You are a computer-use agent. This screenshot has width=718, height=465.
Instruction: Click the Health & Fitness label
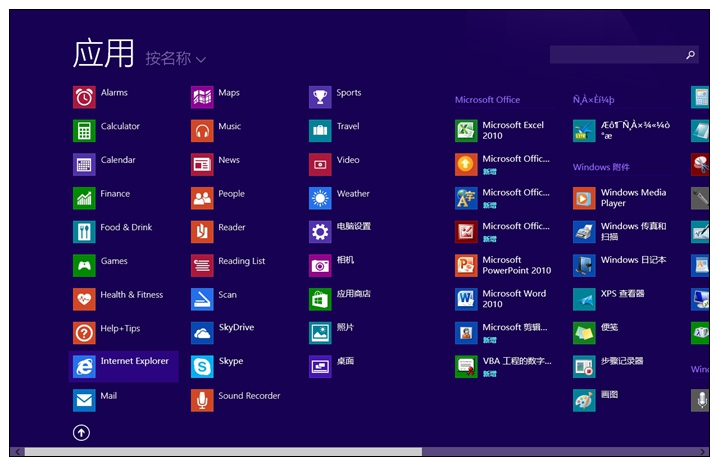pos(132,295)
